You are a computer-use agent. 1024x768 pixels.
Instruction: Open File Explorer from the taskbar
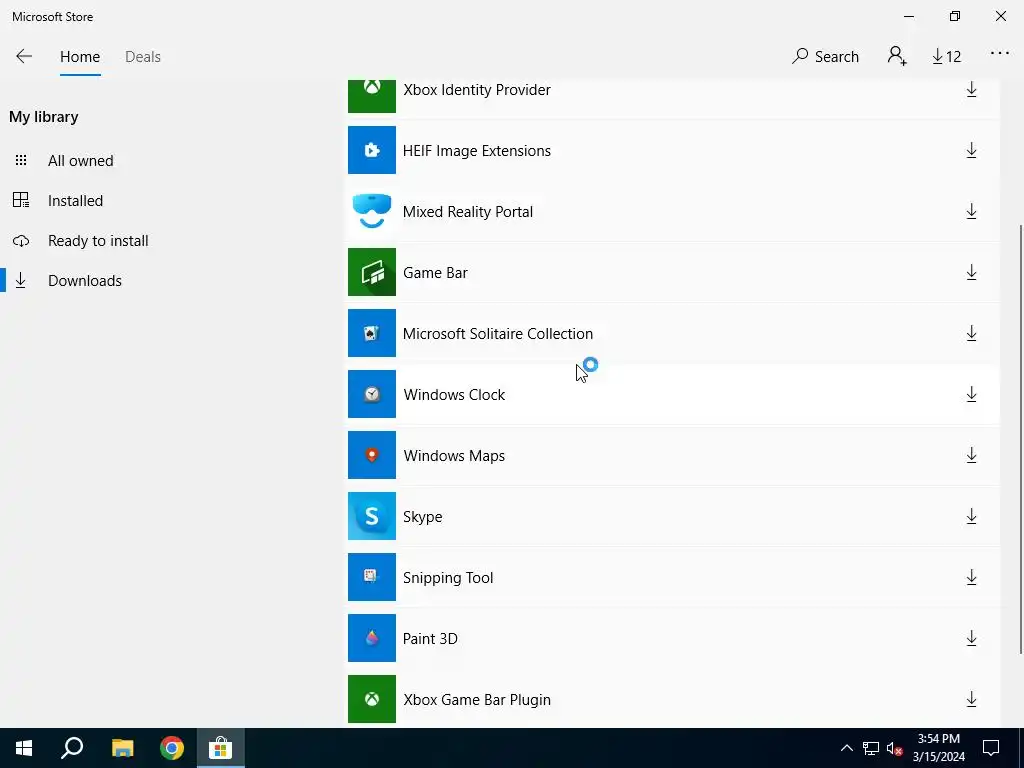tap(122, 748)
